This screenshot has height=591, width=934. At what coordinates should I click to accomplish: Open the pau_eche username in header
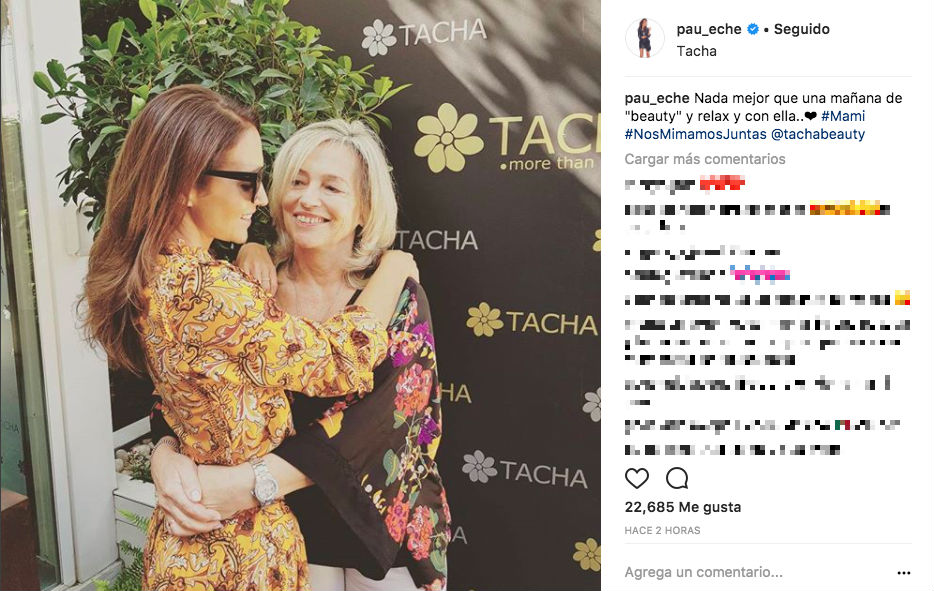[x=709, y=29]
